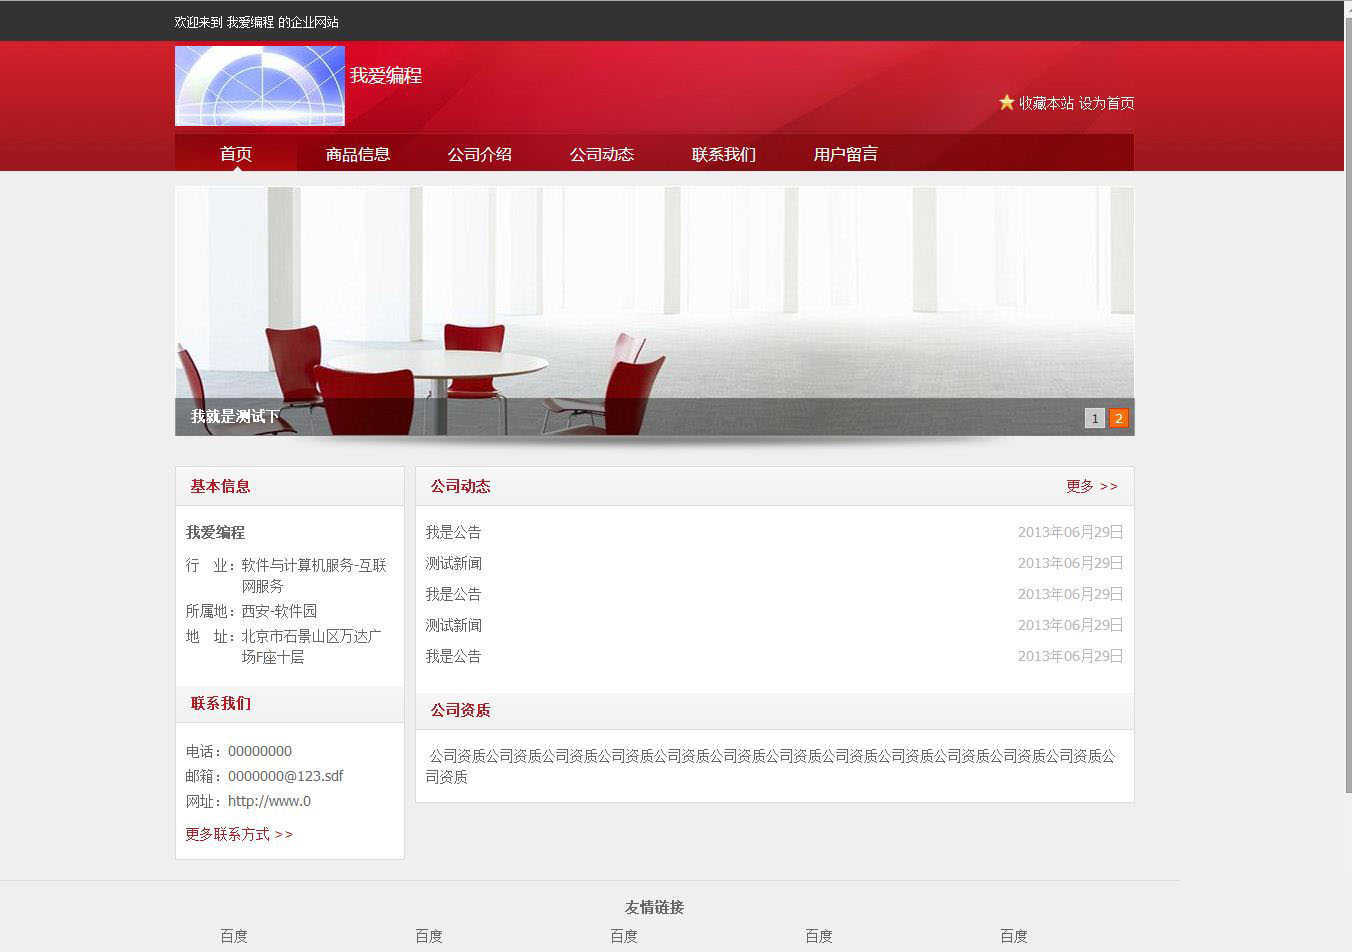Select slide 2 in the banner pager
This screenshot has width=1352, height=952.
tap(1118, 418)
